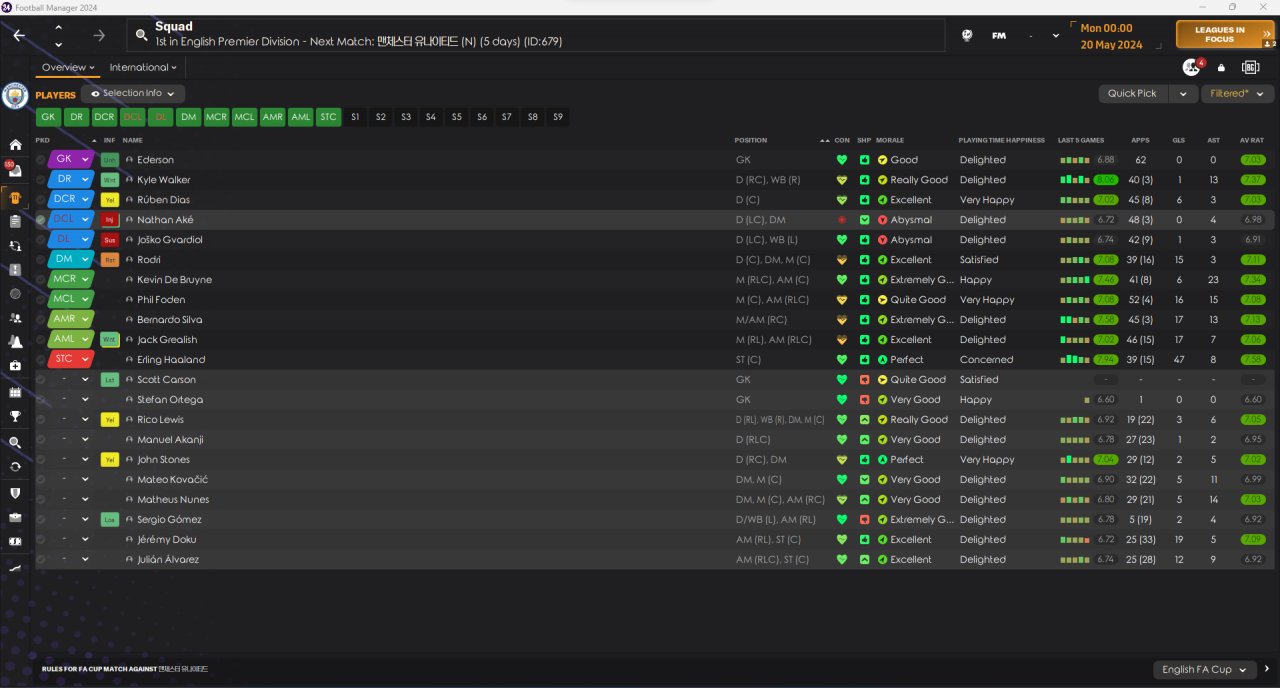Open the Schedule calendar icon in sidebar

15,392
